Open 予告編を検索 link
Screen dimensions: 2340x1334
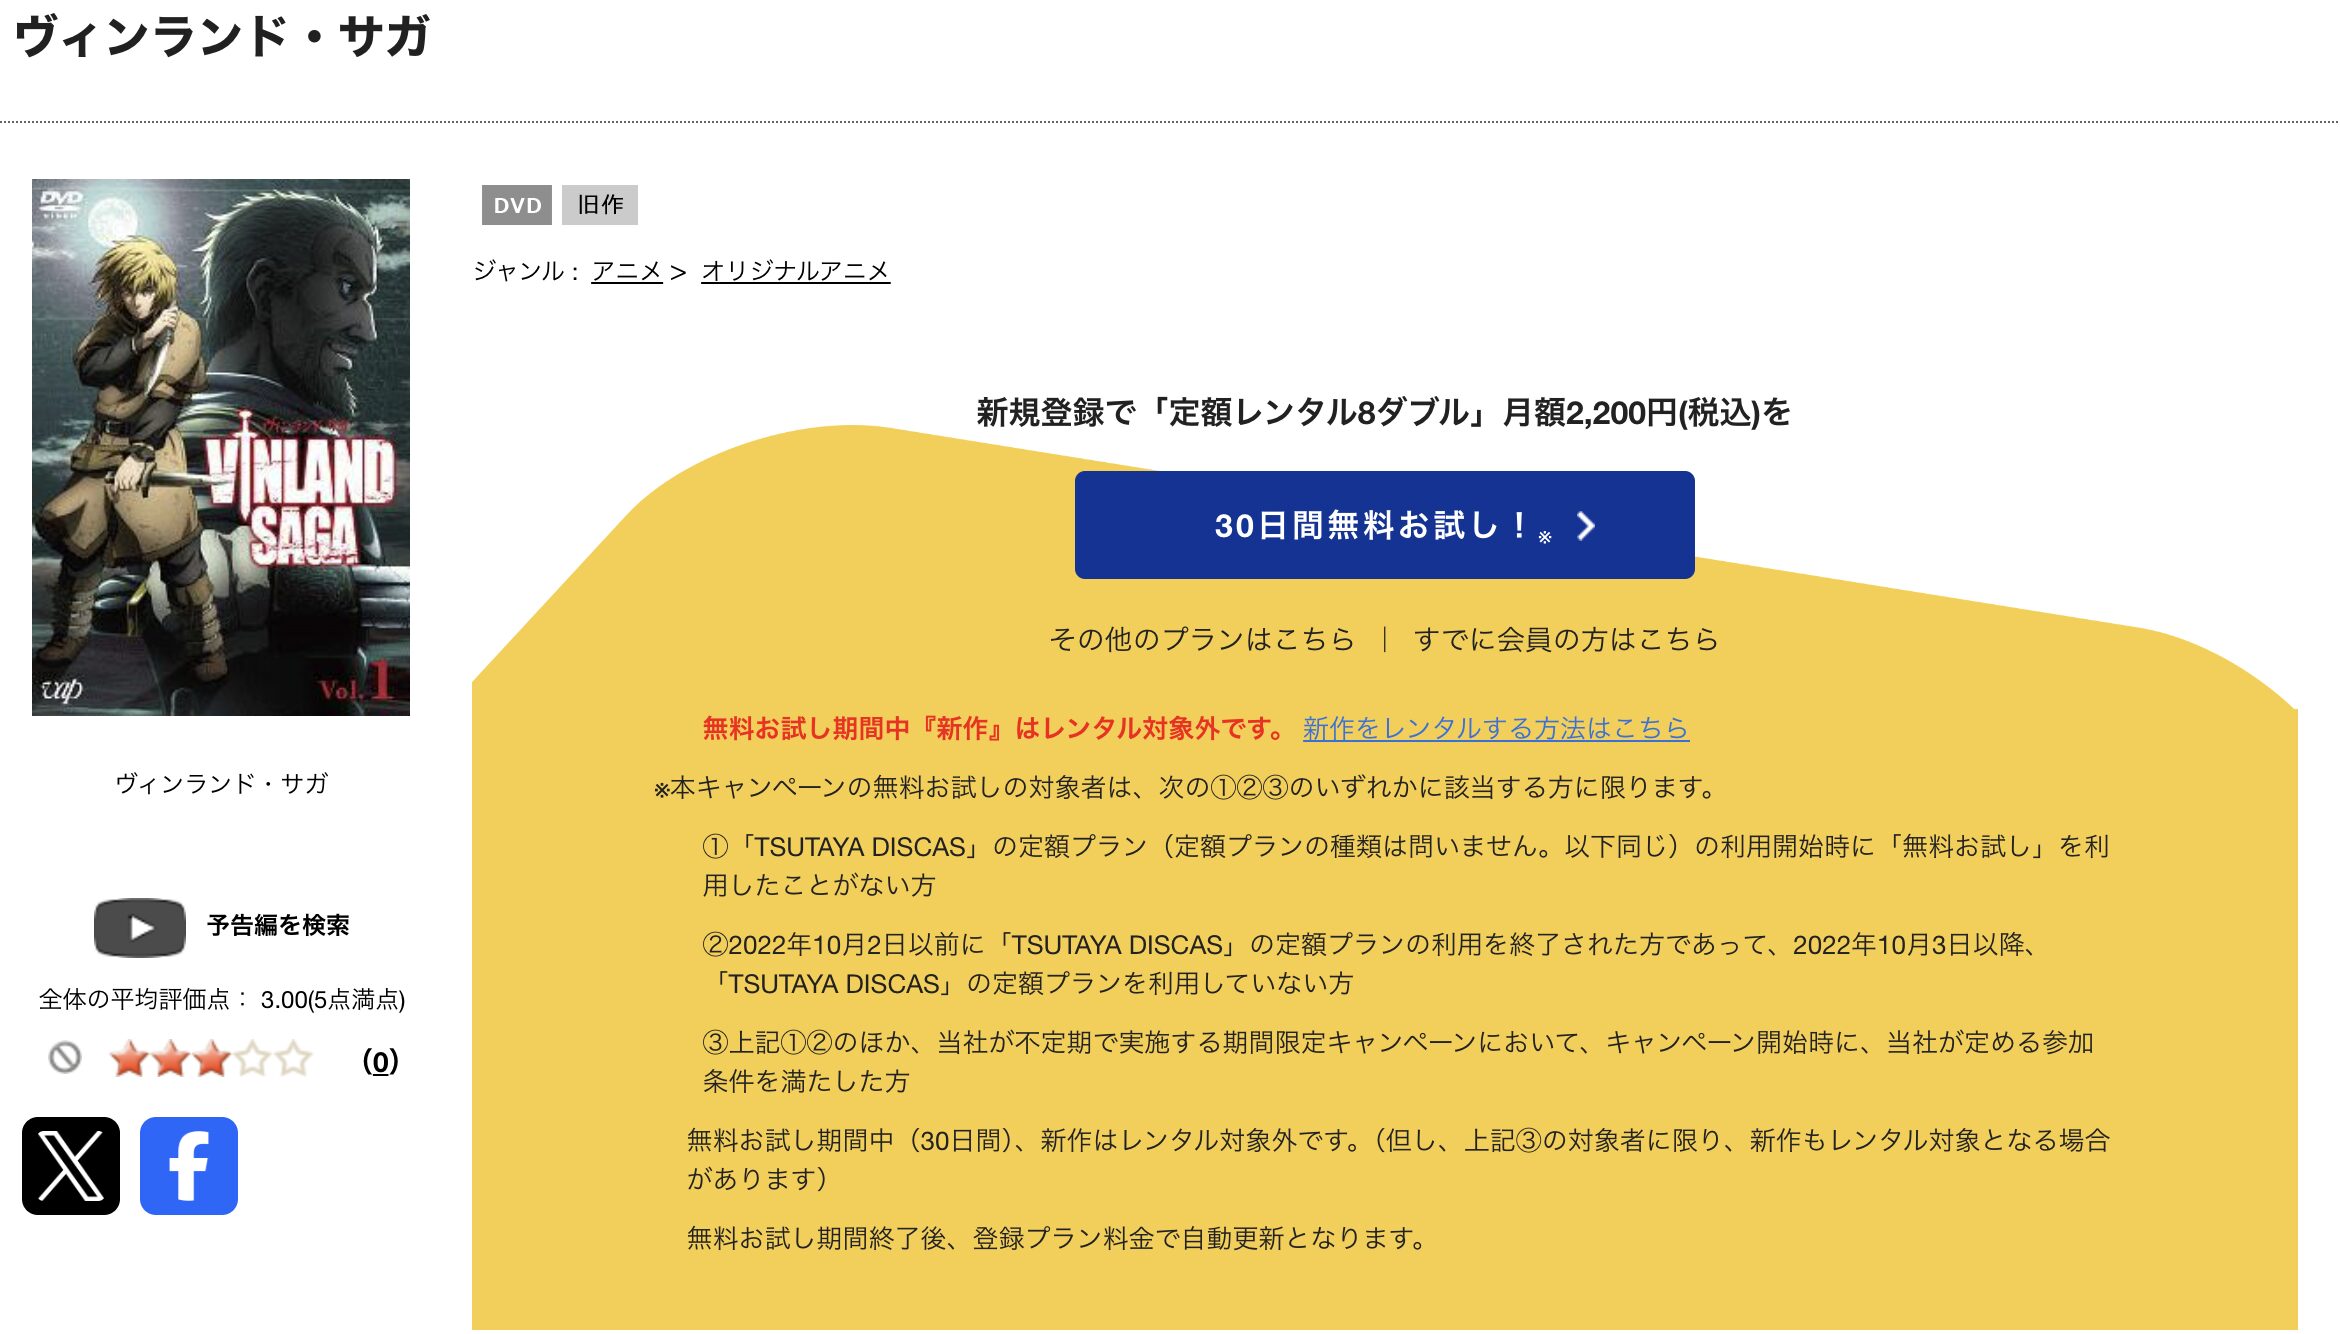tap(278, 926)
